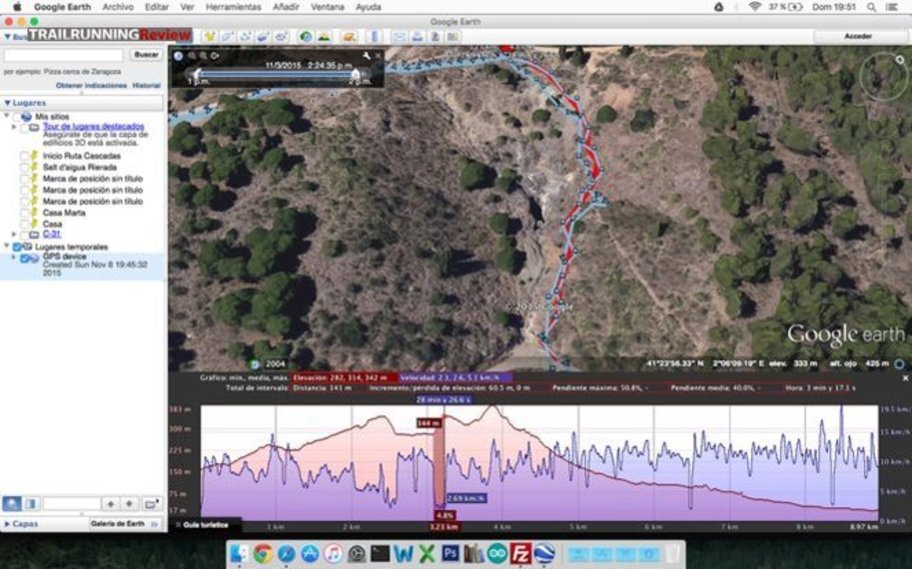The width and height of the screenshot is (912, 569).
Task: Click the add folder icon below Lugares
Action: pyautogui.click(x=151, y=503)
